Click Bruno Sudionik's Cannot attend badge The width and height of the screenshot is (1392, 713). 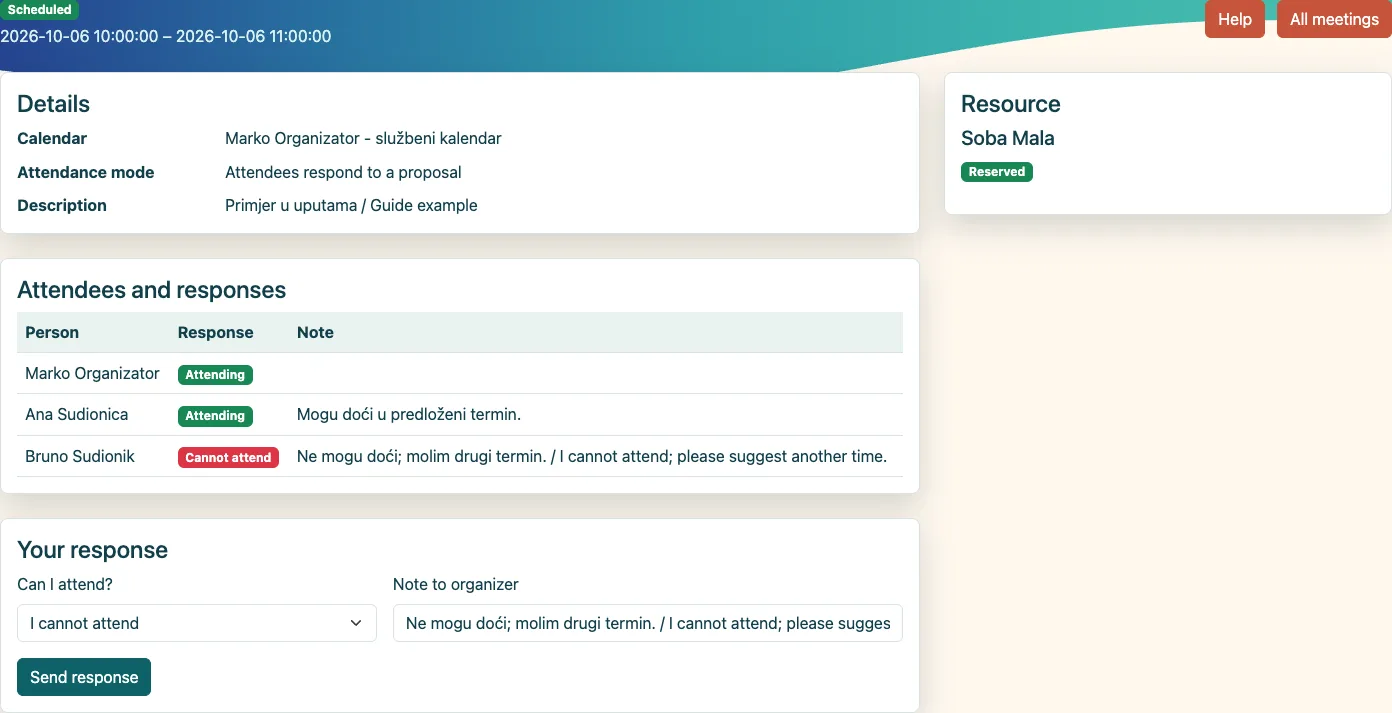click(228, 458)
